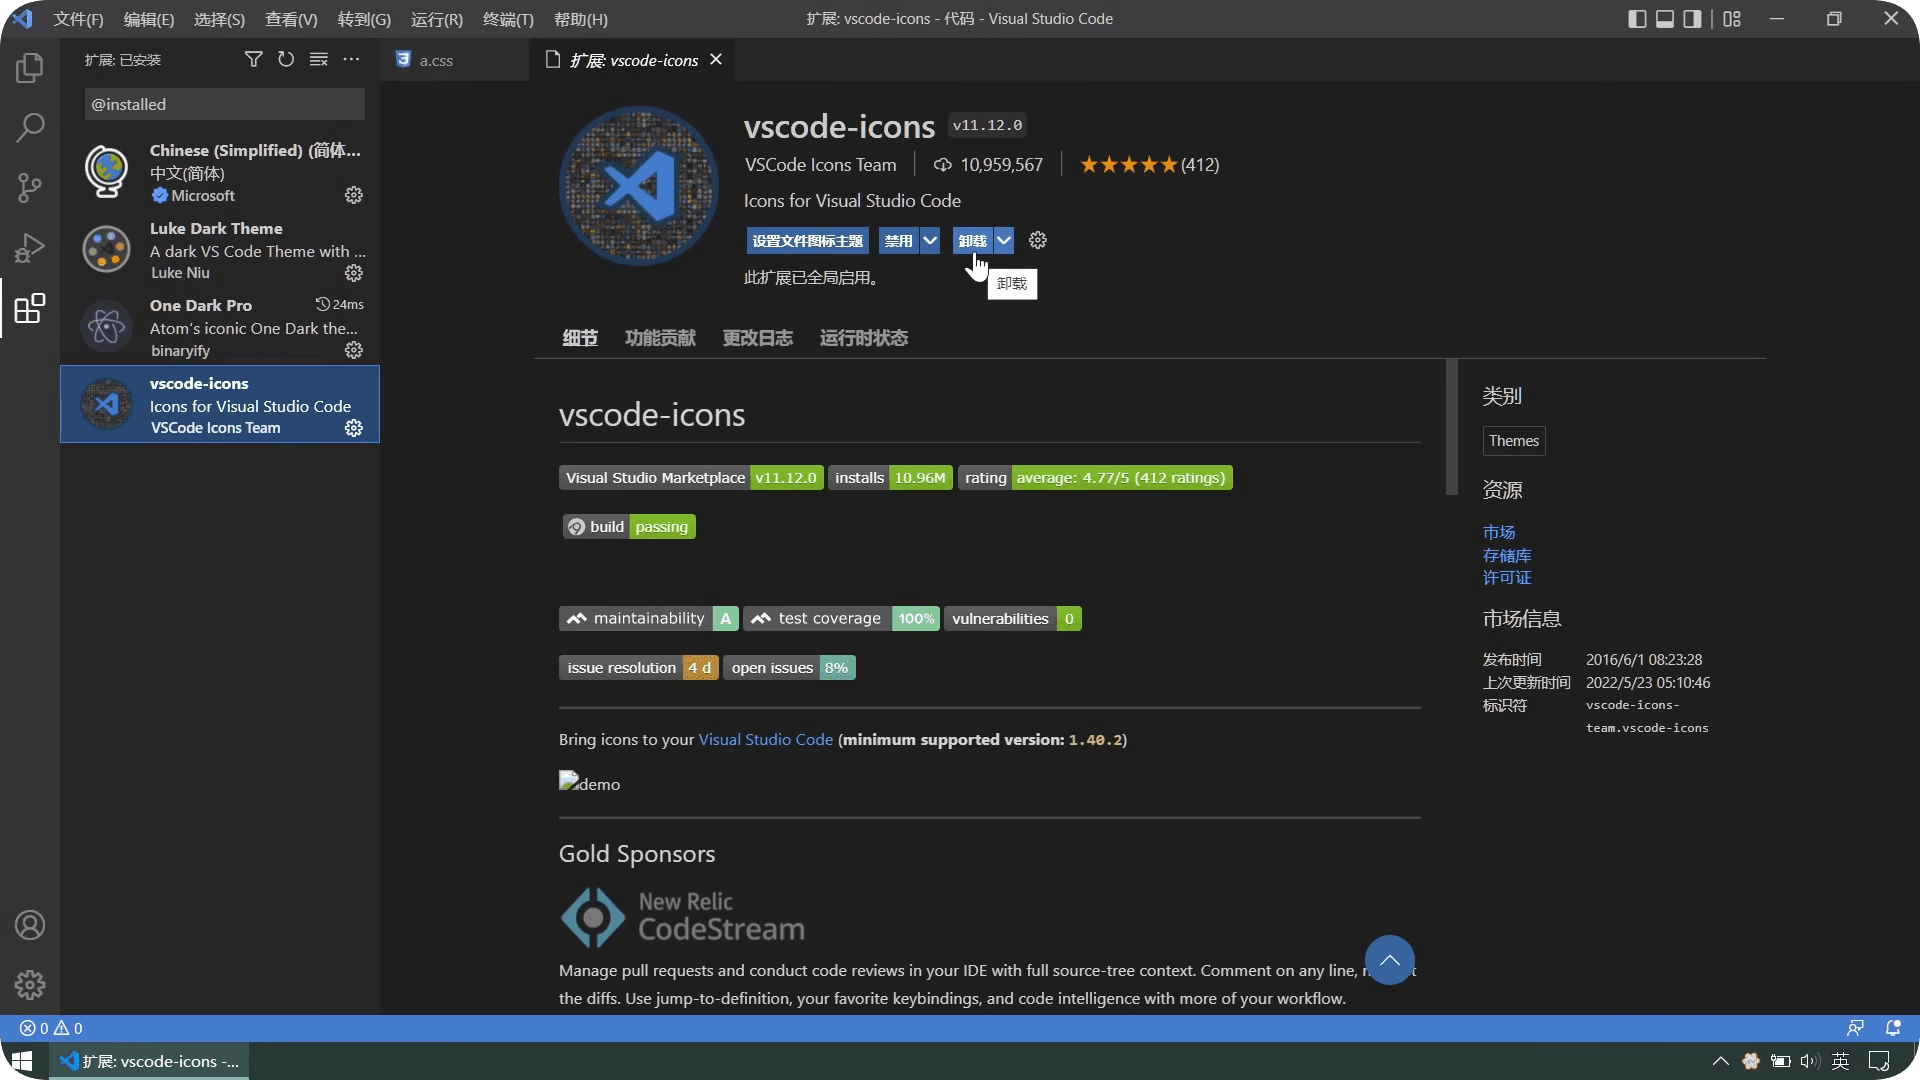Click the filter extensions funnel icon
Viewport: 1920px width, 1080px height.
pos(254,60)
